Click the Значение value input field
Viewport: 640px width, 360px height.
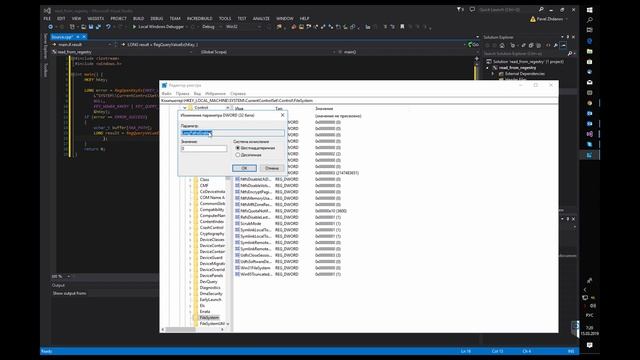coord(204,149)
